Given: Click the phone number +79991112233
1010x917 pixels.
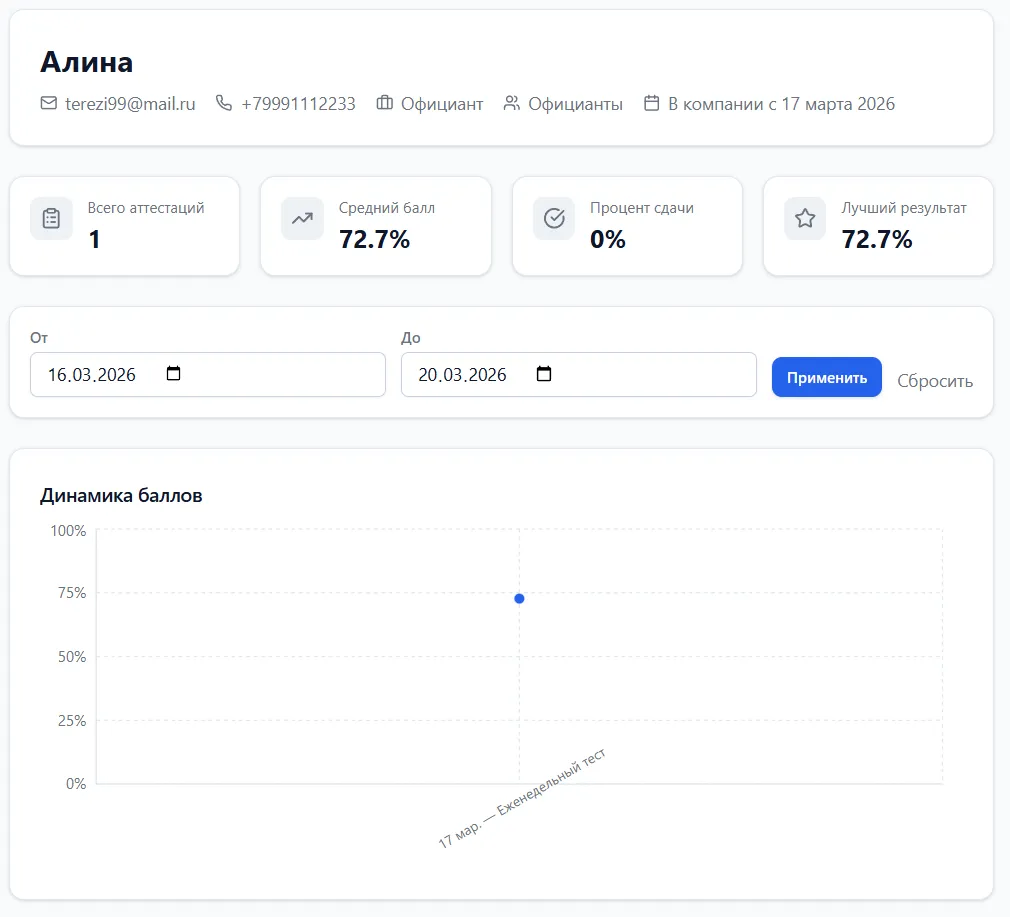Looking at the screenshot, I should 298,104.
